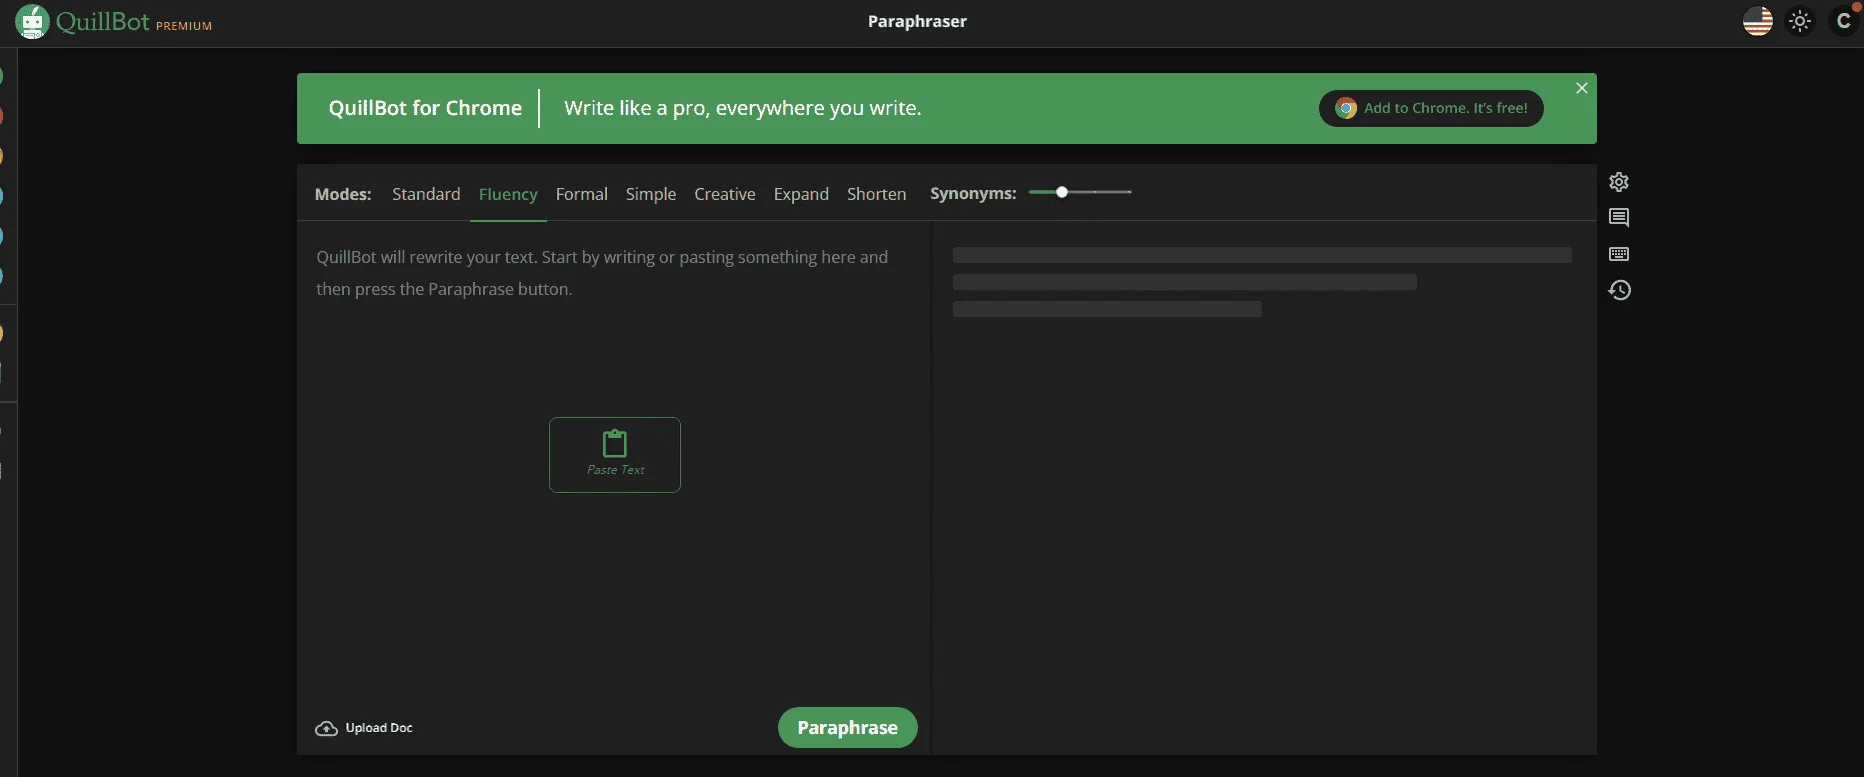
Task: Click the Paste Text clipboard button
Action: [615, 455]
